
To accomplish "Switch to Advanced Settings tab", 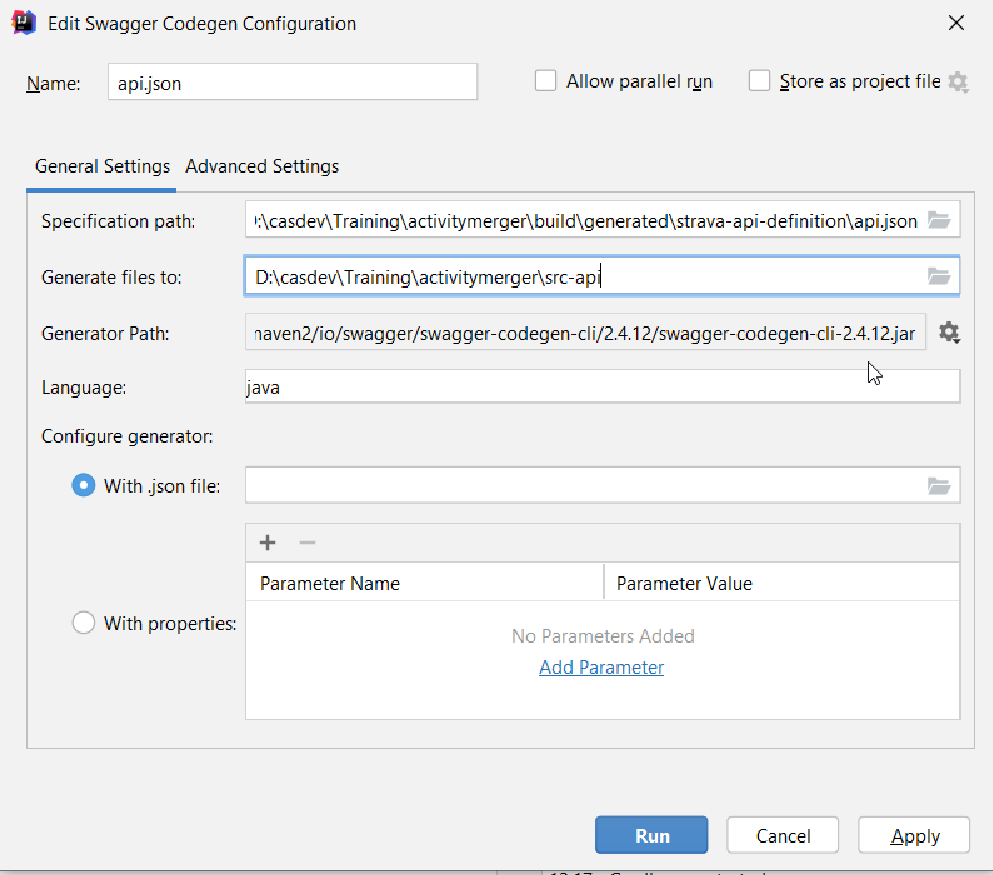I will [x=262, y=167].
